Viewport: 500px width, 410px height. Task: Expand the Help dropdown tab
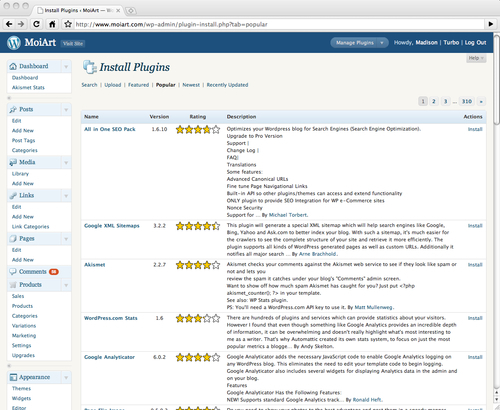pos(476,58)
